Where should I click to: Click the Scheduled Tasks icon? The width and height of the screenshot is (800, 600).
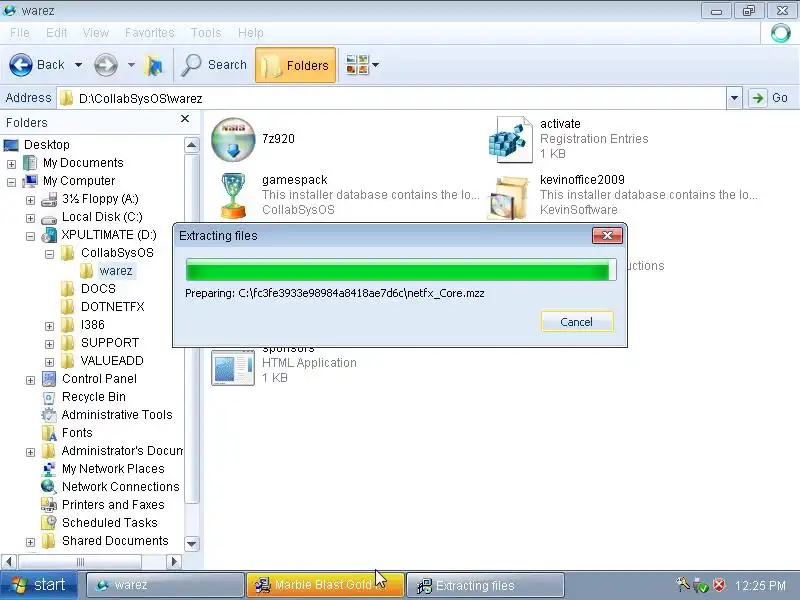49,523
